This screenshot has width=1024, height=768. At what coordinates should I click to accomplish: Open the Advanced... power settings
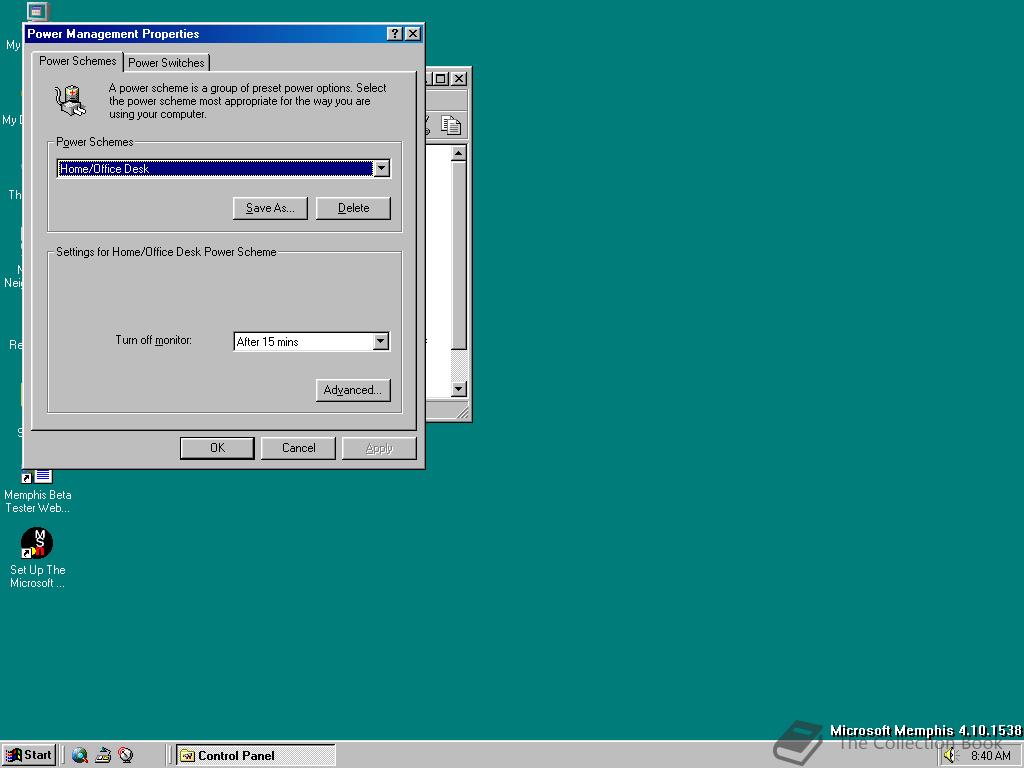(x=353, y=390)
